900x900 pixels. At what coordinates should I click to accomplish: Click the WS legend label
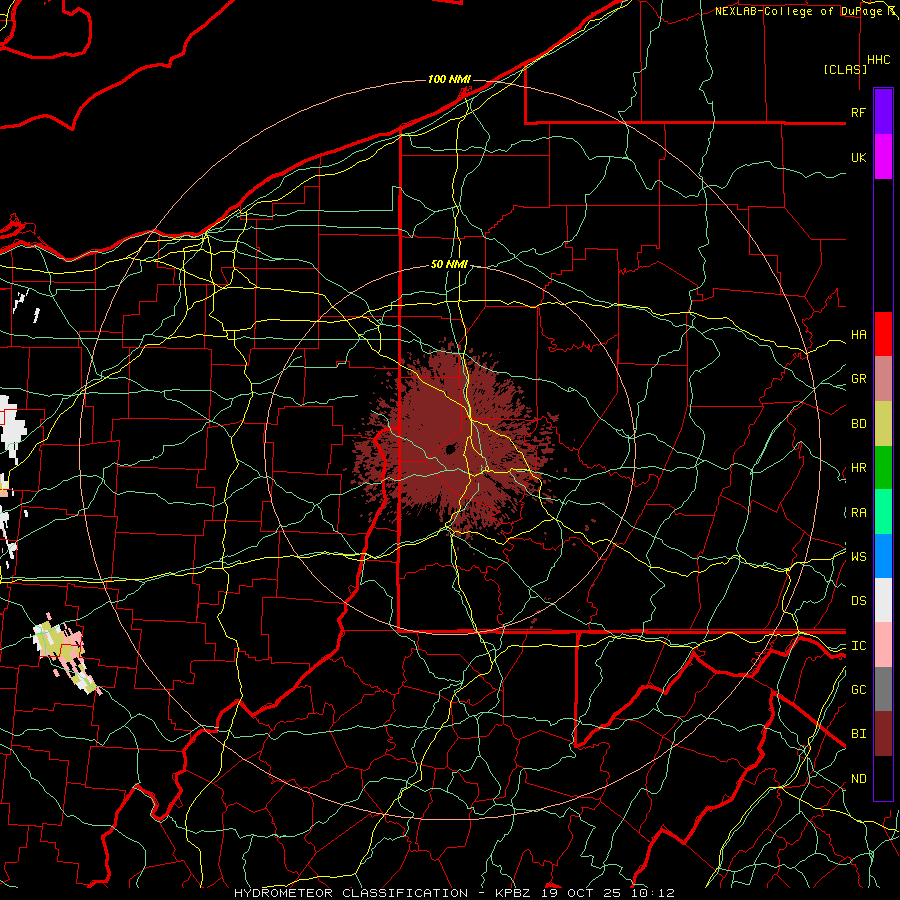[x=858, y=557]
